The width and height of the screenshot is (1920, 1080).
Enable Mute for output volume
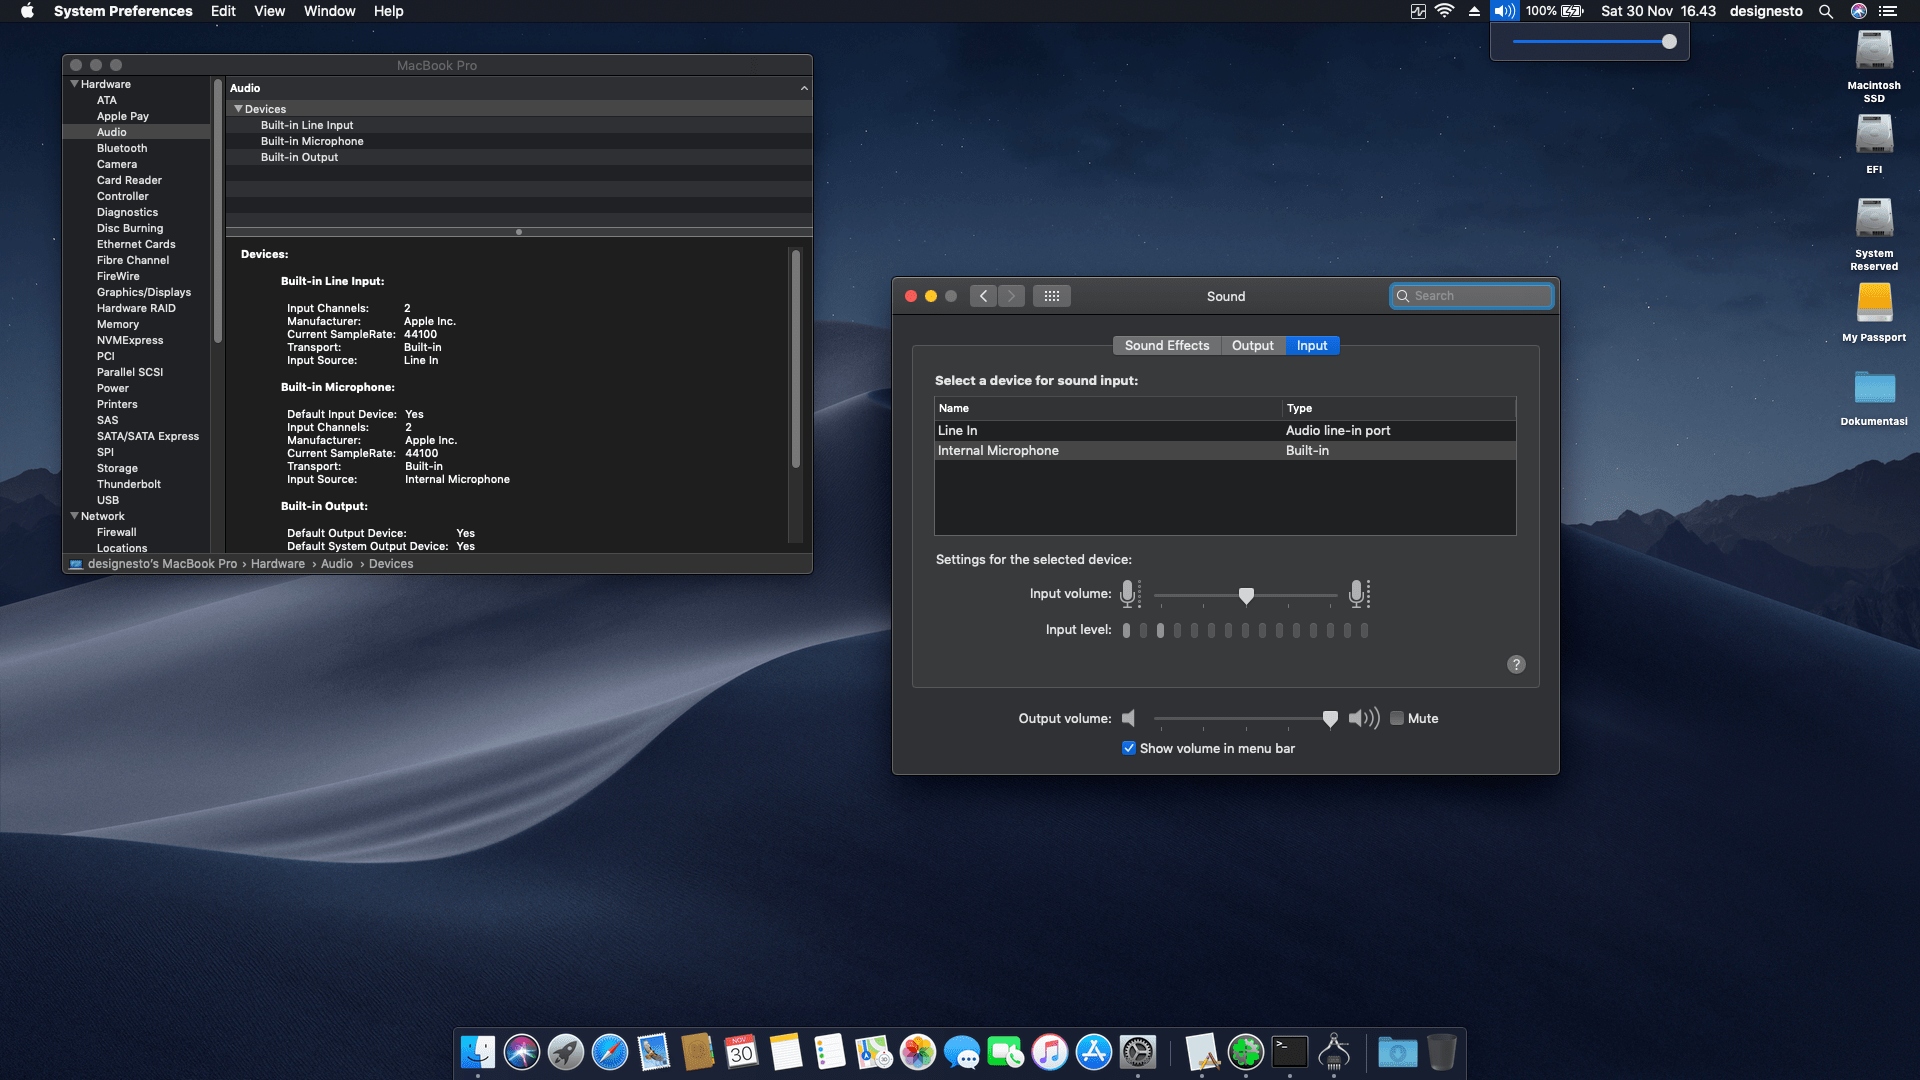pyautogui.click(x=1397, y=718)
